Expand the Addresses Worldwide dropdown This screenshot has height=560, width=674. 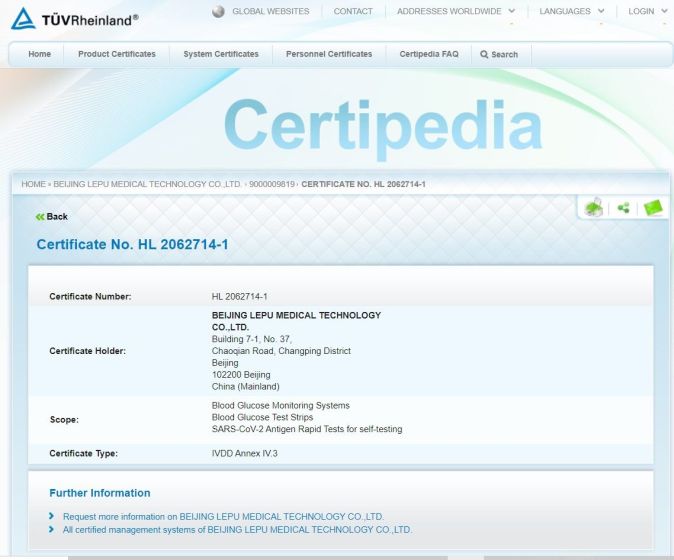coord(456,11)
